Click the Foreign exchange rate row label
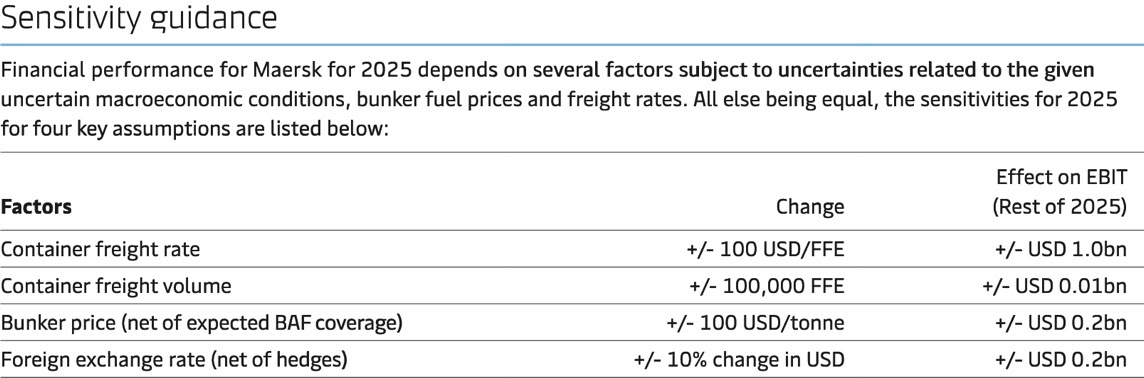This screenshot has width=1144, height=378. pyautogui.click(x=174, y=360)
